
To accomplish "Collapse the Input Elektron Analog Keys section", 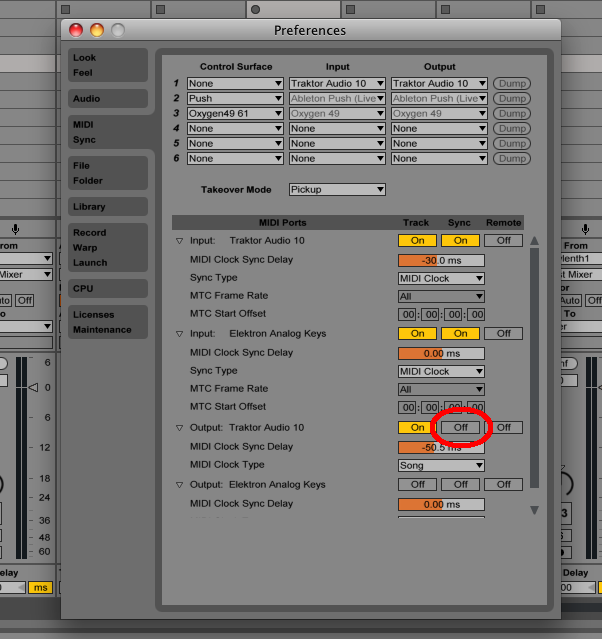I will pyautogui.click(x=180, y=334).
